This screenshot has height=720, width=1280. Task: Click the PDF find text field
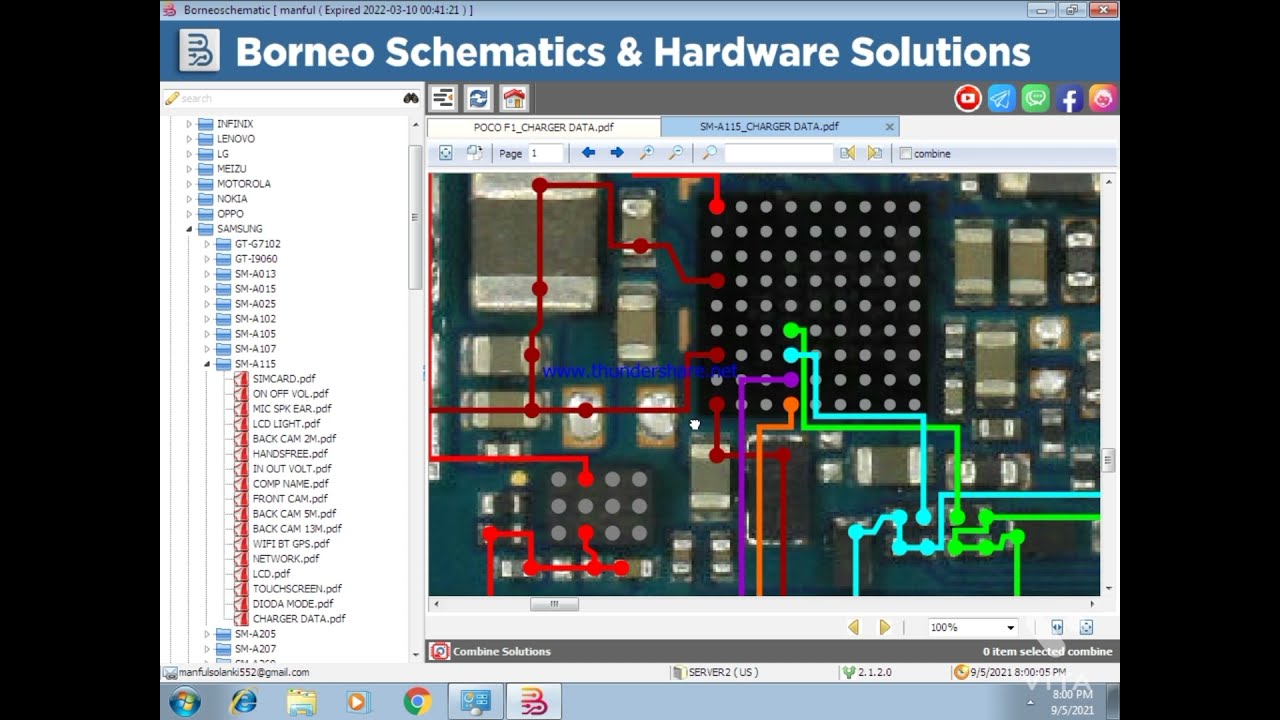pyautogui.click(x=778, y=153)
